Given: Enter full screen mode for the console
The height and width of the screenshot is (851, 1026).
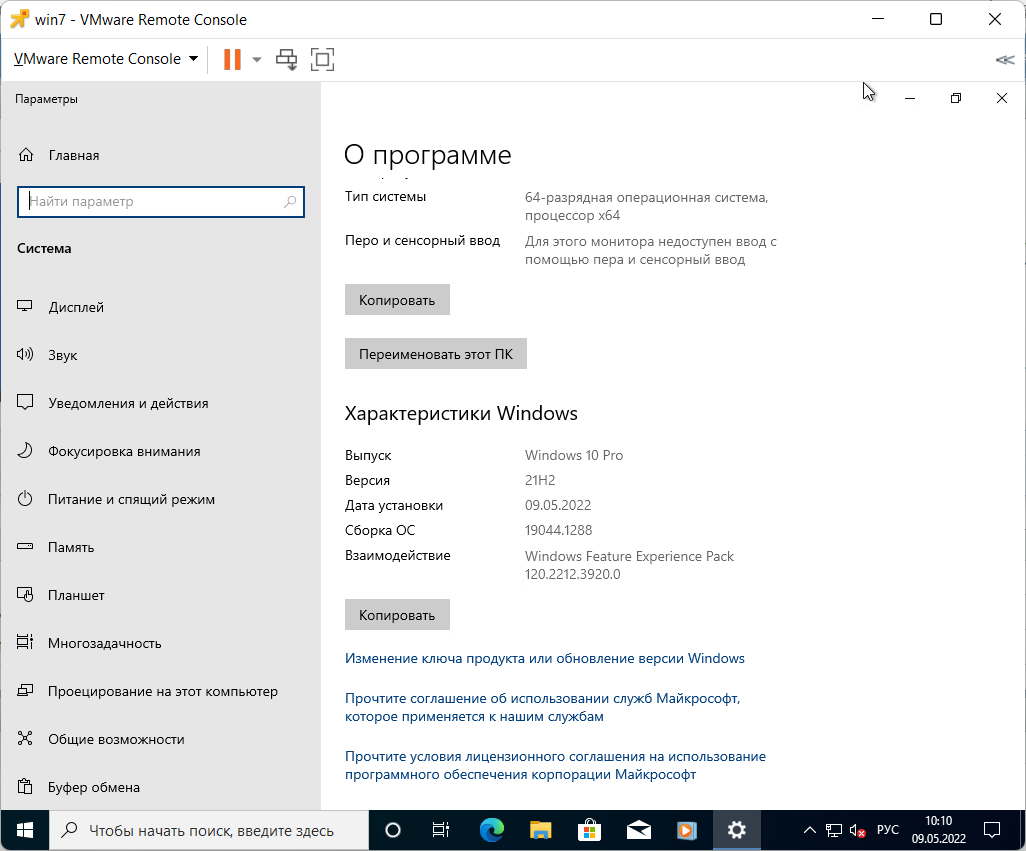Looking at the screenshot, I should [321, 59].
